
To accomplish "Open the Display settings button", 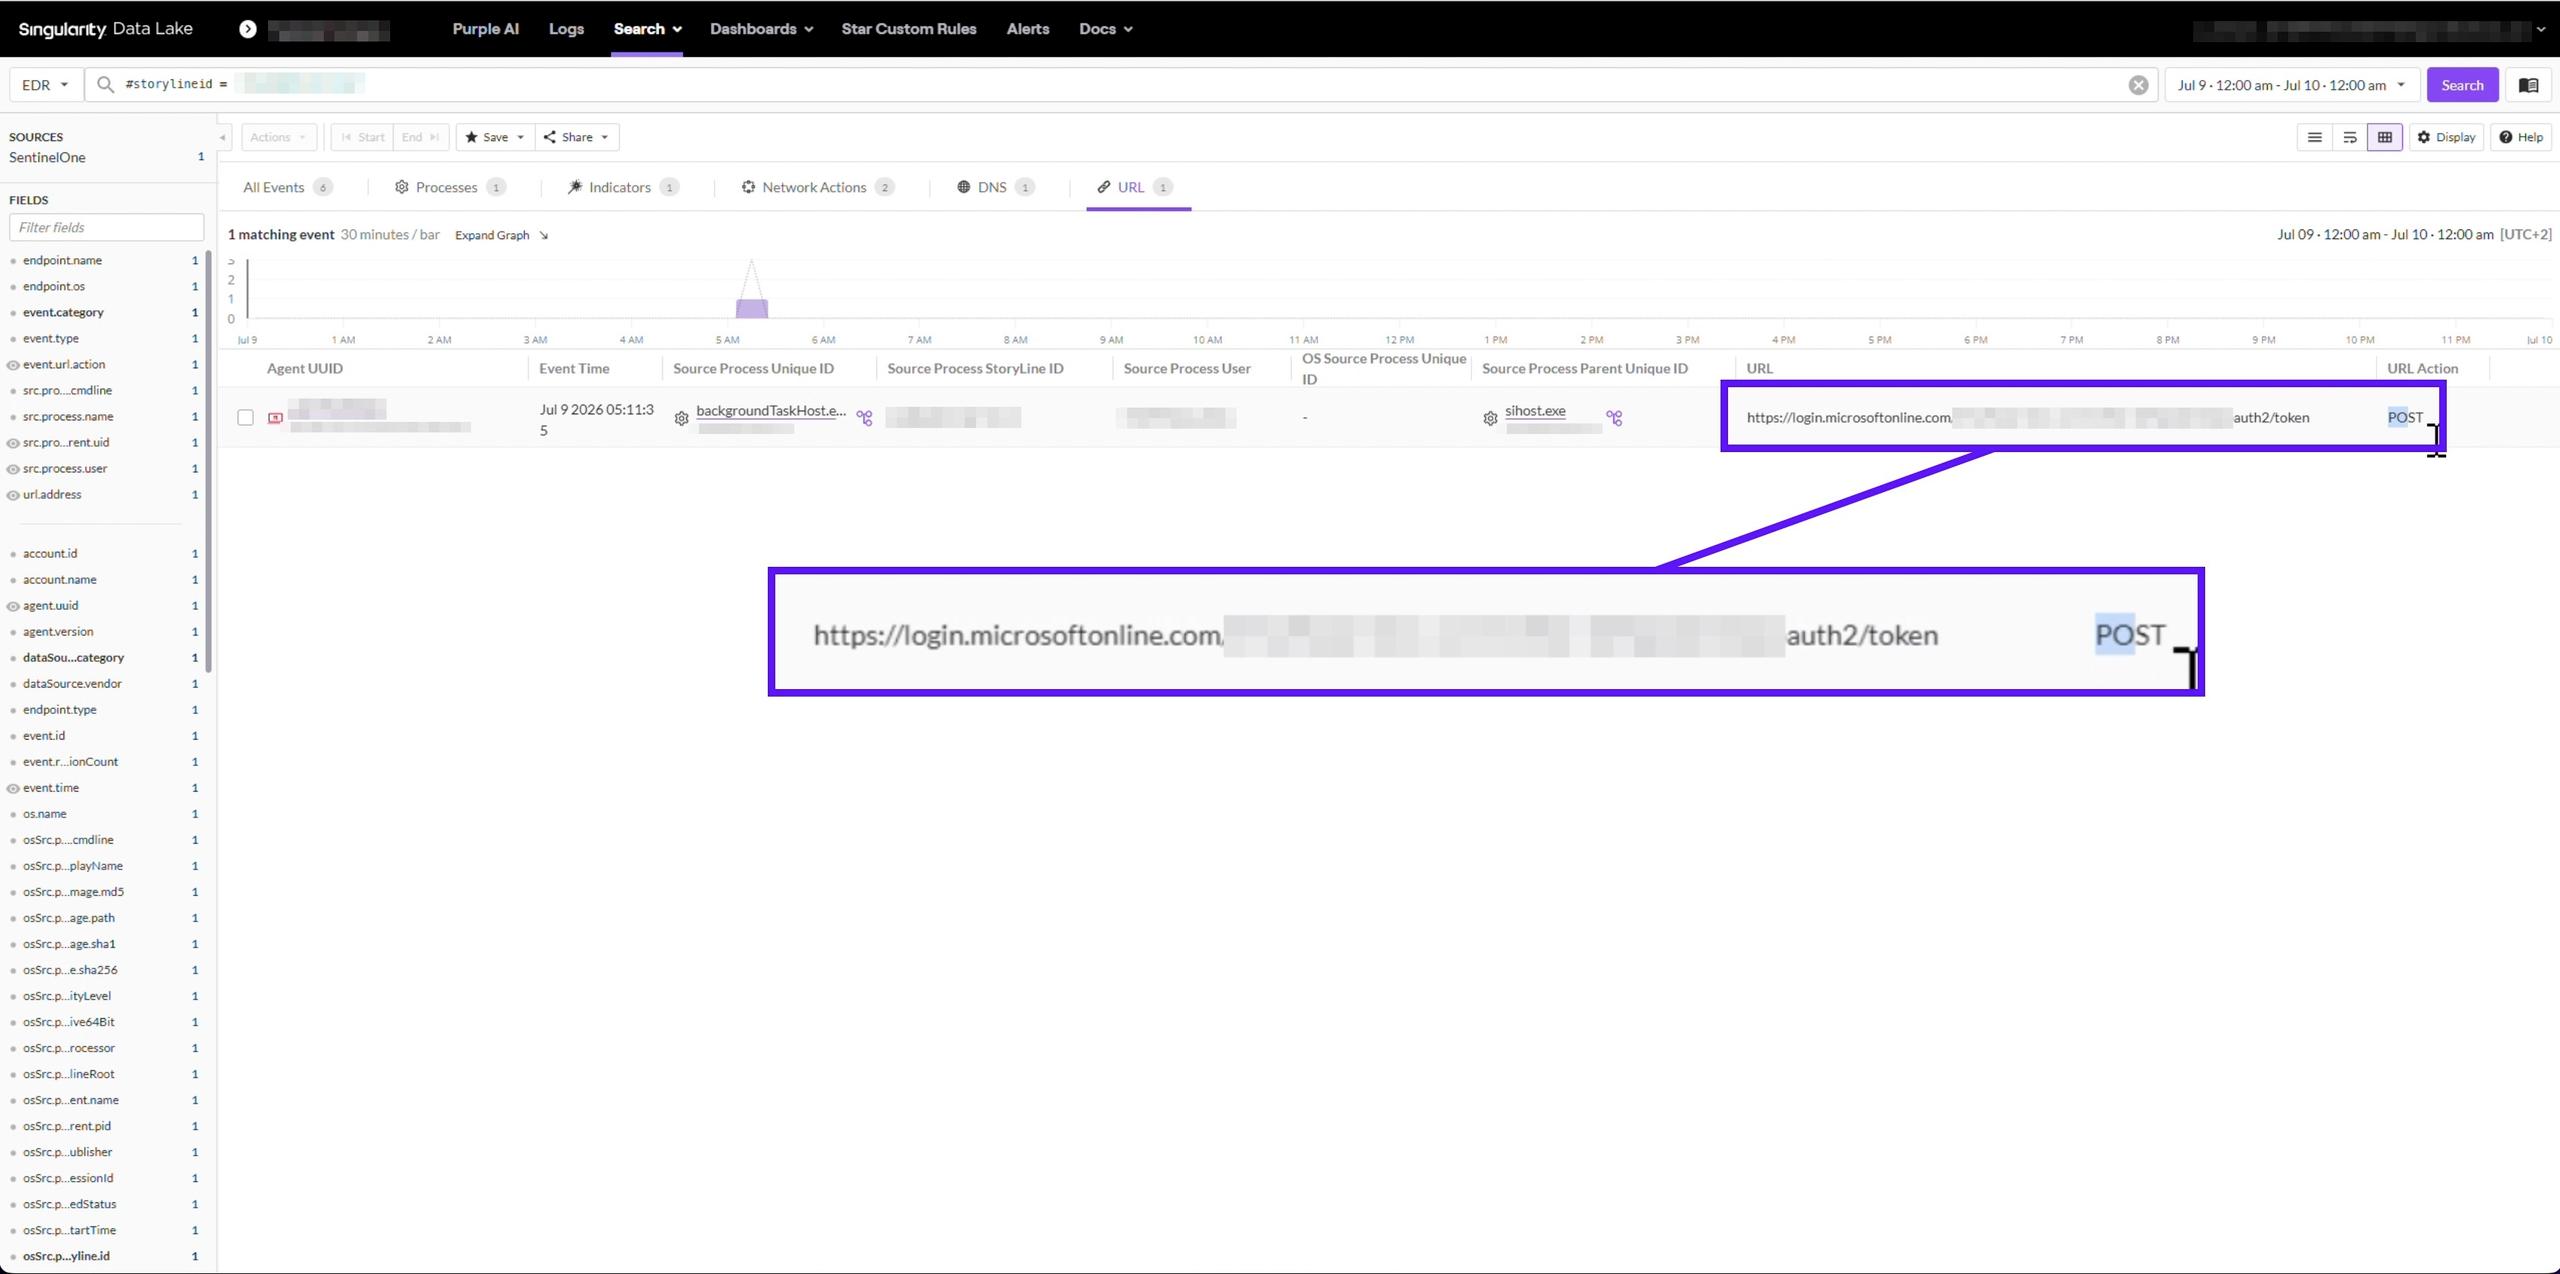I will tap(2446, 137).
